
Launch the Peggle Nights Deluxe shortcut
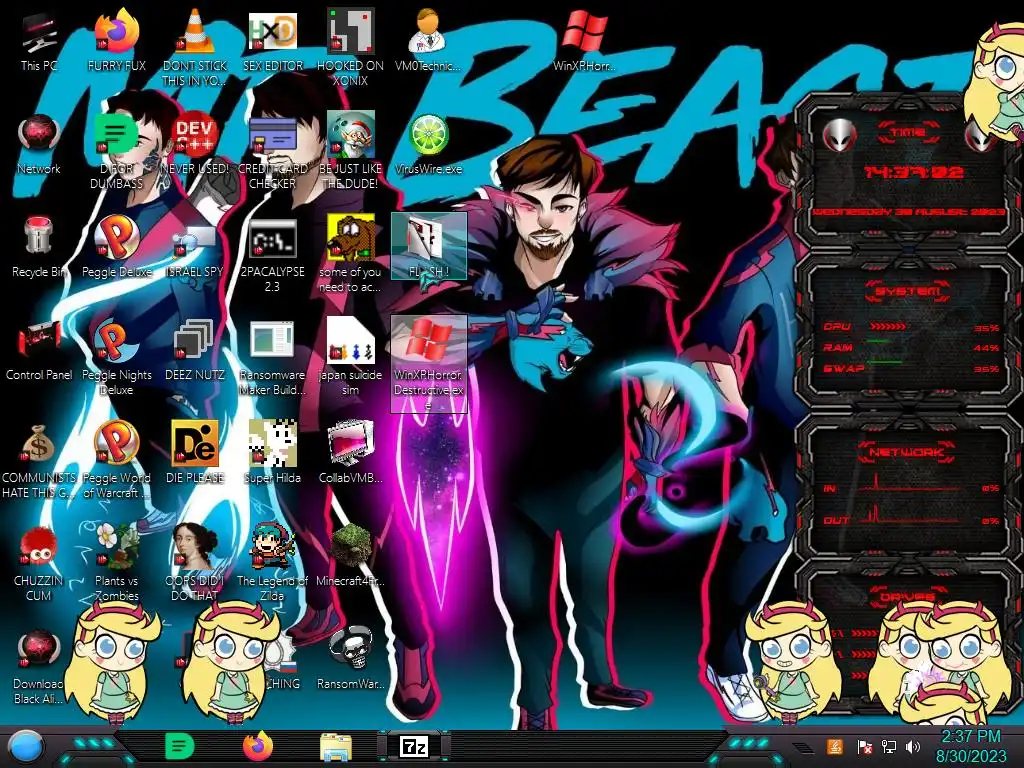[116, 357]
